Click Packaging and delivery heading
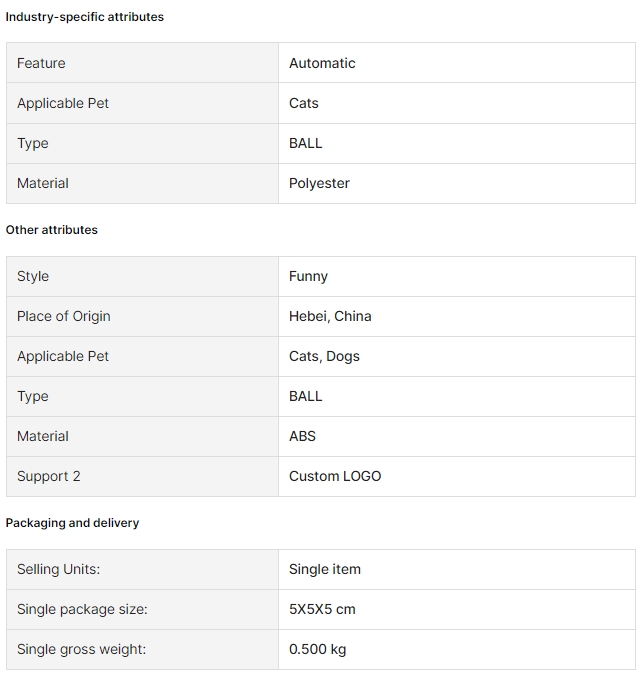The width and height of the screenshot is (644, 682). click(x=72, y=523)
